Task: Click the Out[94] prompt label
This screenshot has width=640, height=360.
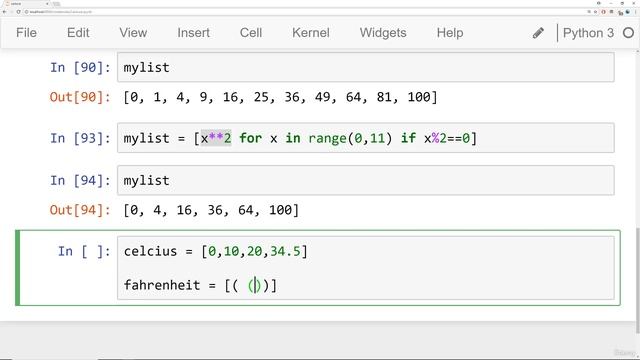Action: tap(80, 210)
